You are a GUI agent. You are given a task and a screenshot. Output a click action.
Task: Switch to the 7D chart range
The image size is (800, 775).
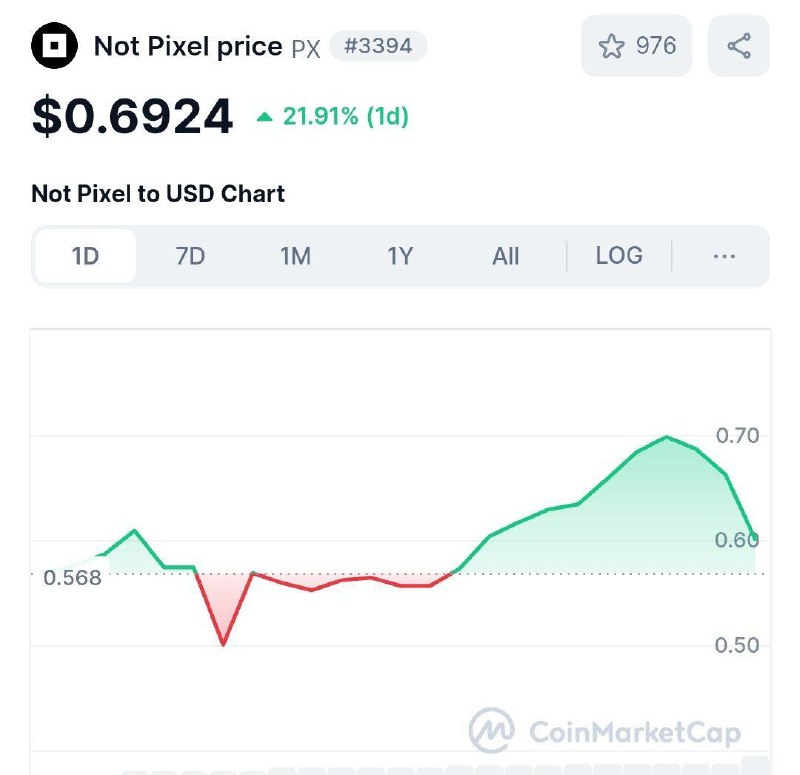click(190, 256)
